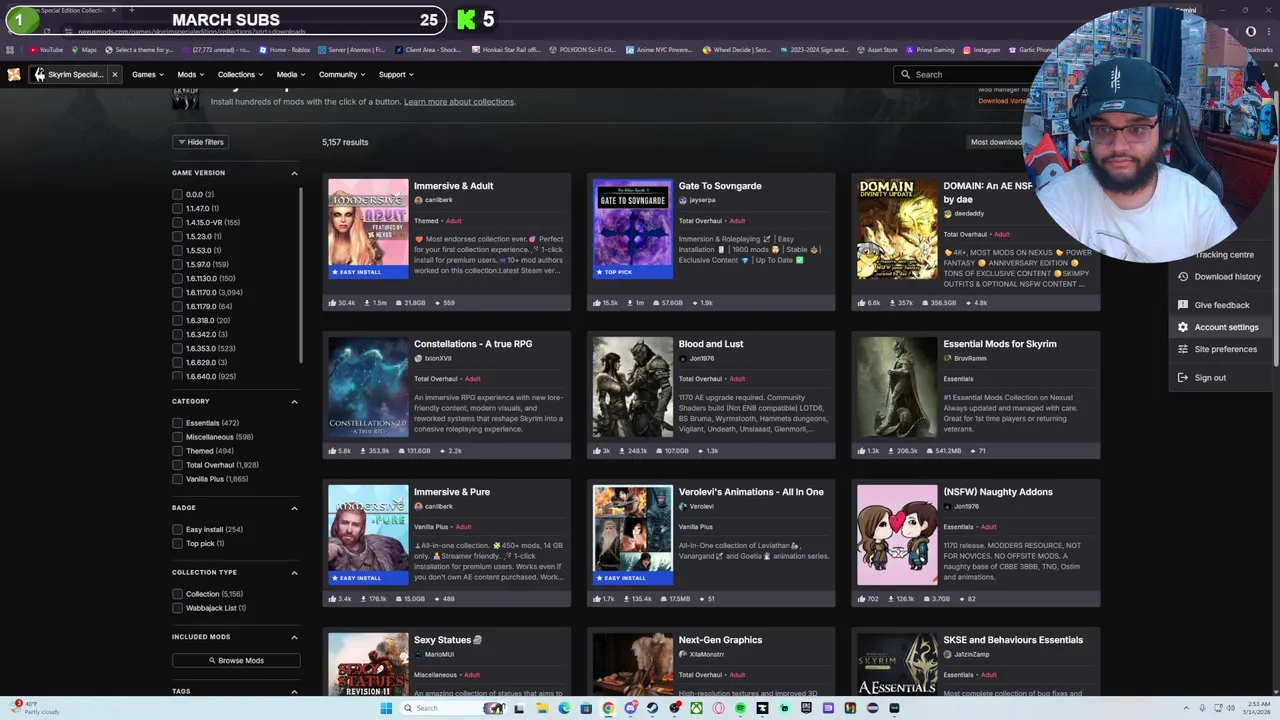The height and width of the screenshot is (720, 1280).
Task: Enable the Essentials category filter
Action: click(x=177, y=423)
